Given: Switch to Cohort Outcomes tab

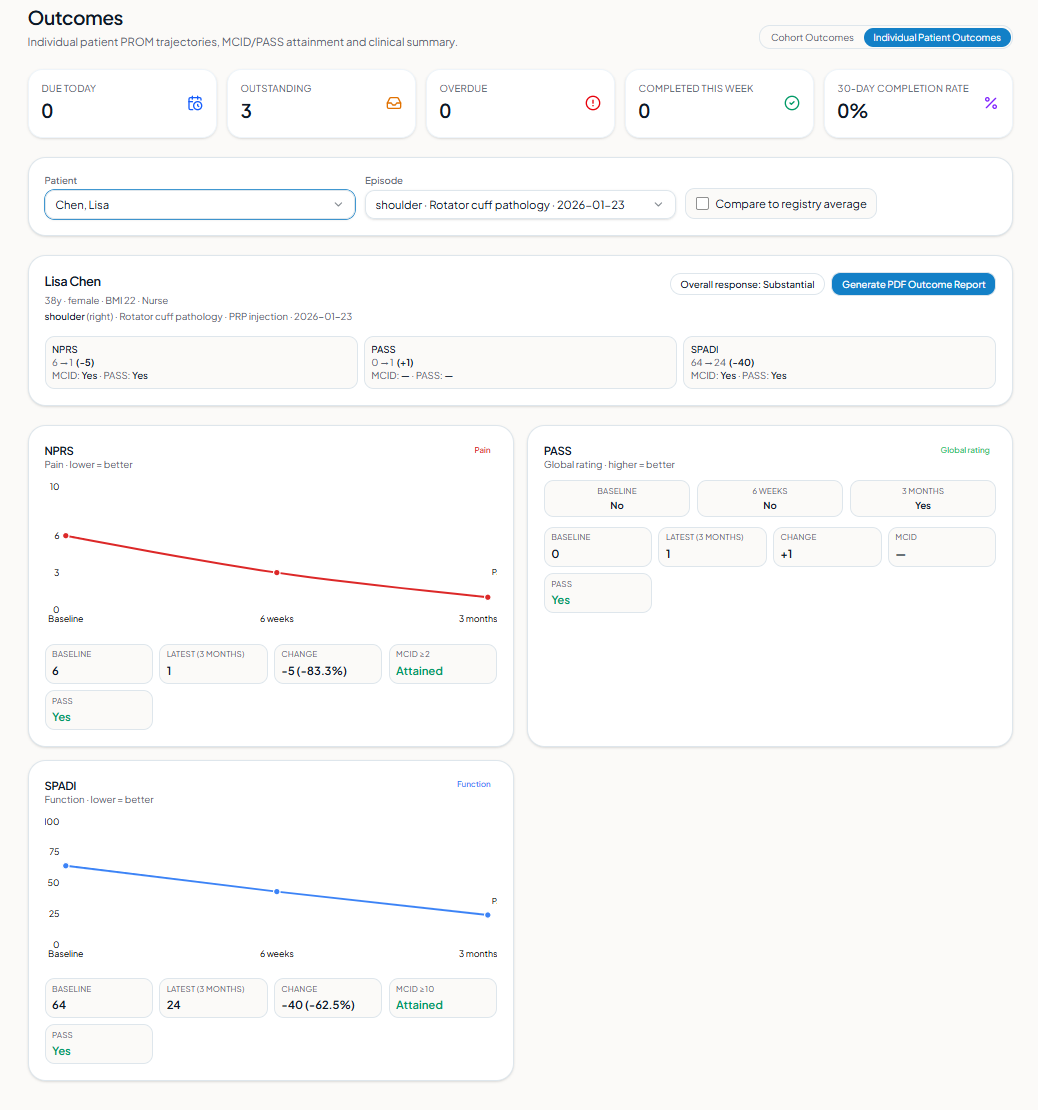Looking at the screenshot, I should point(812,38).
